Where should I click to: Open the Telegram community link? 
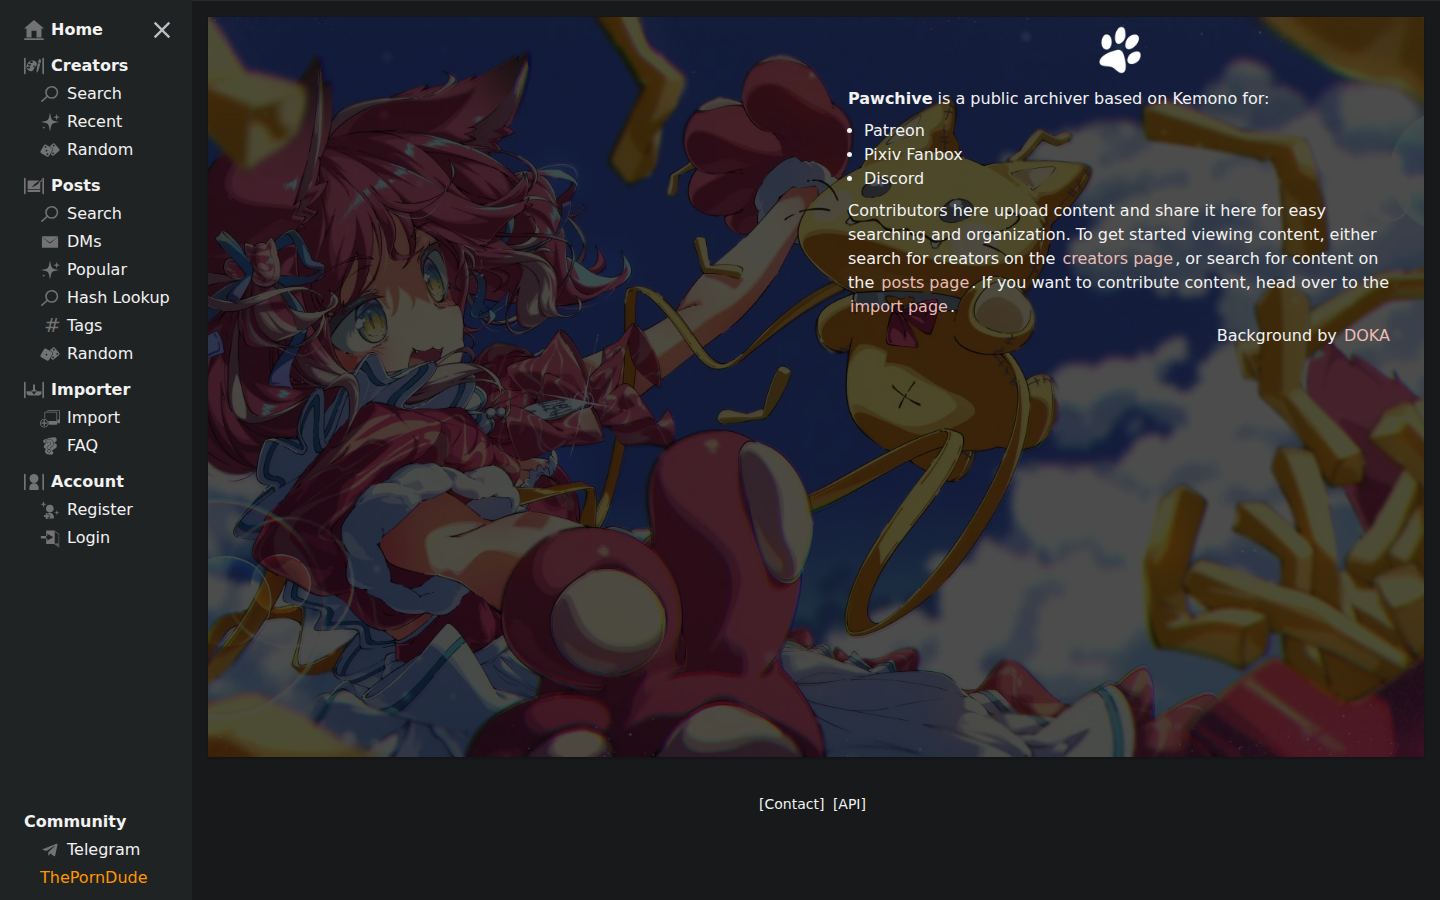[103, 850]
